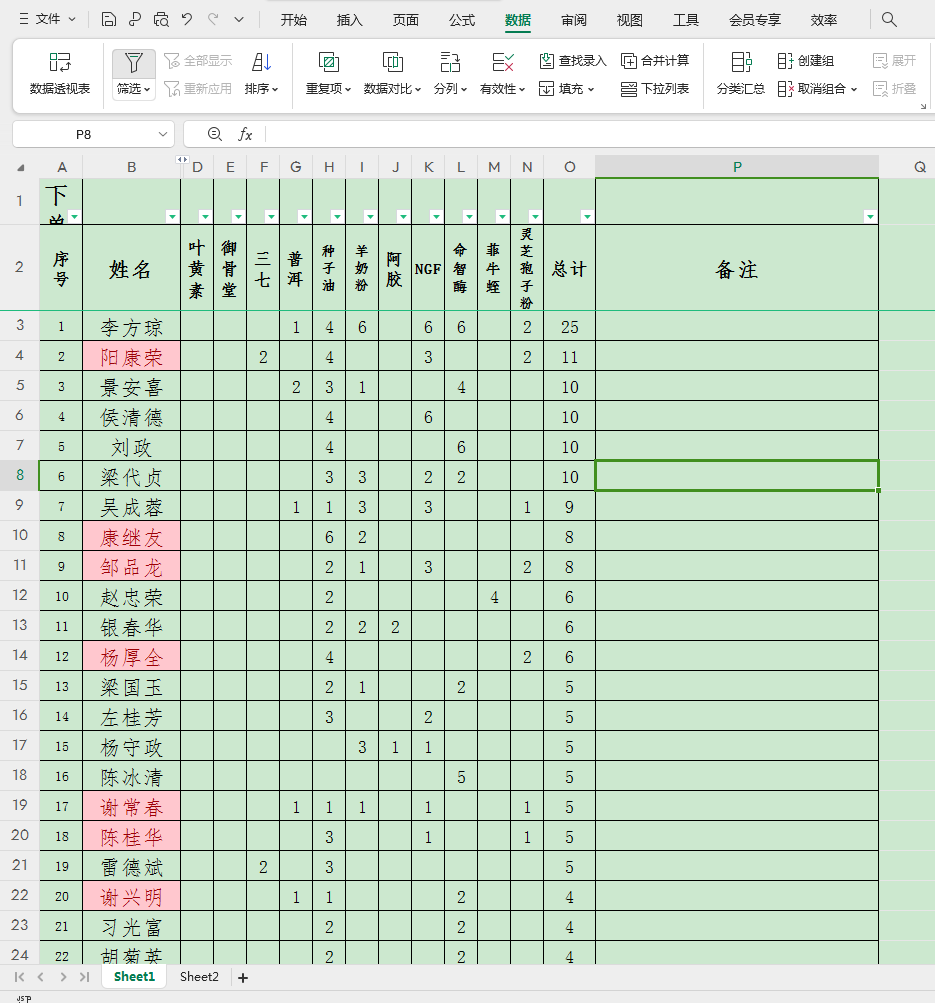This screenshot has width=937, height=1003.
Task: Click 下拉列表 dropdown list tool
Action: 655,89
